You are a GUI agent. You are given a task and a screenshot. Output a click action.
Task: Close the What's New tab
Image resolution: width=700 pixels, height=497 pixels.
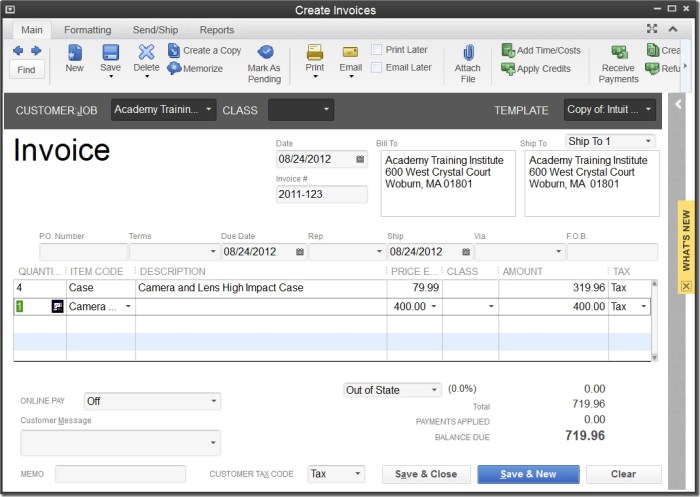[x=686, y=286]
